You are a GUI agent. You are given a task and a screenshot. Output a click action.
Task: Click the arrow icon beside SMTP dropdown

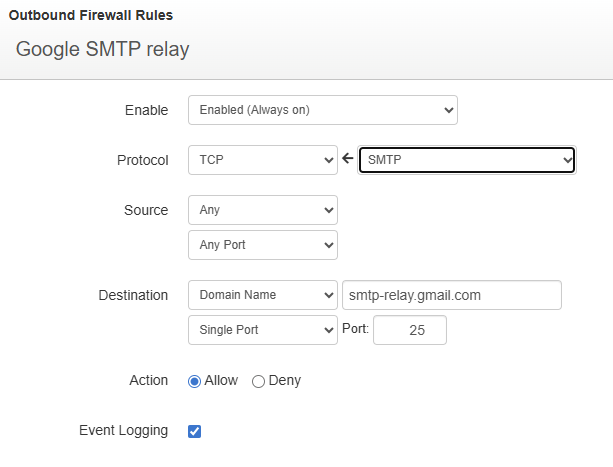click(348, 159)
